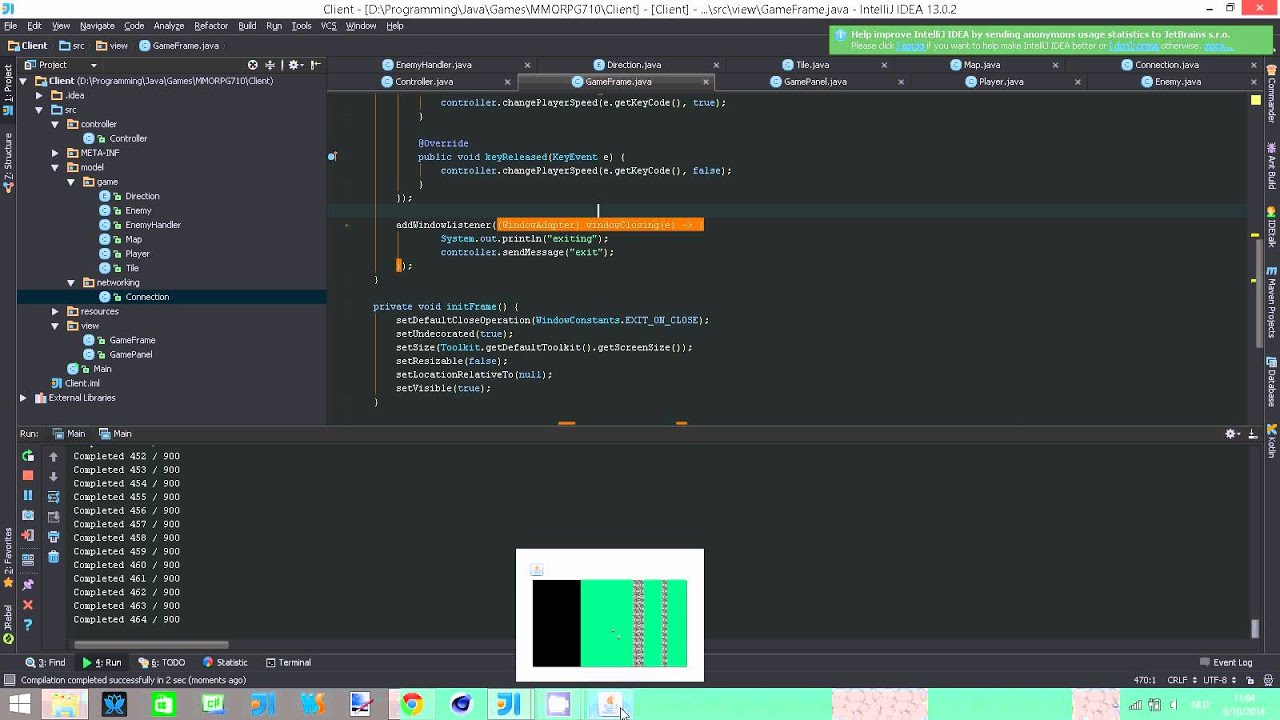
Task: Expand the META-INF folder
Action: (55, 153)
